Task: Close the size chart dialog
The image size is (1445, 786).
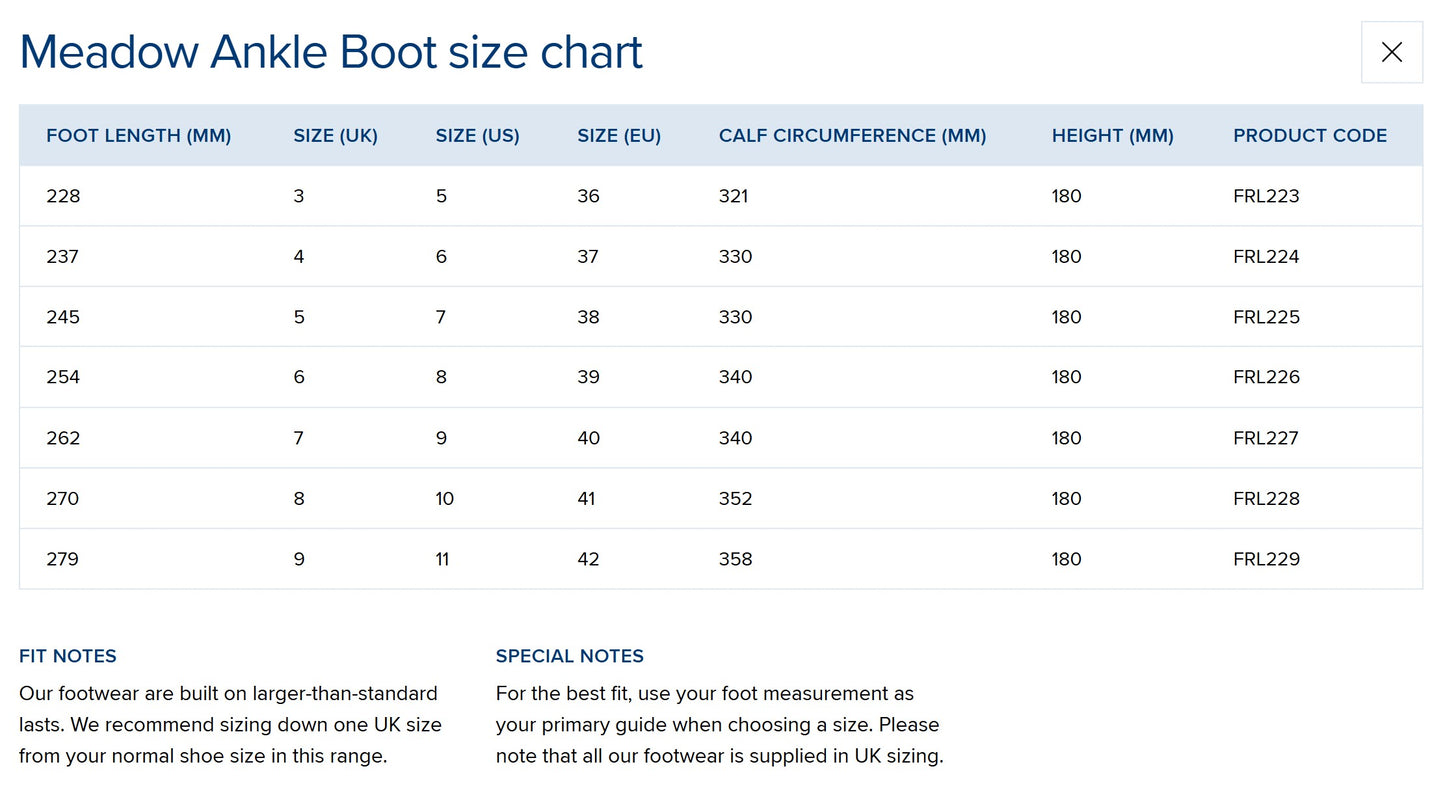Action: [1391, 52]
